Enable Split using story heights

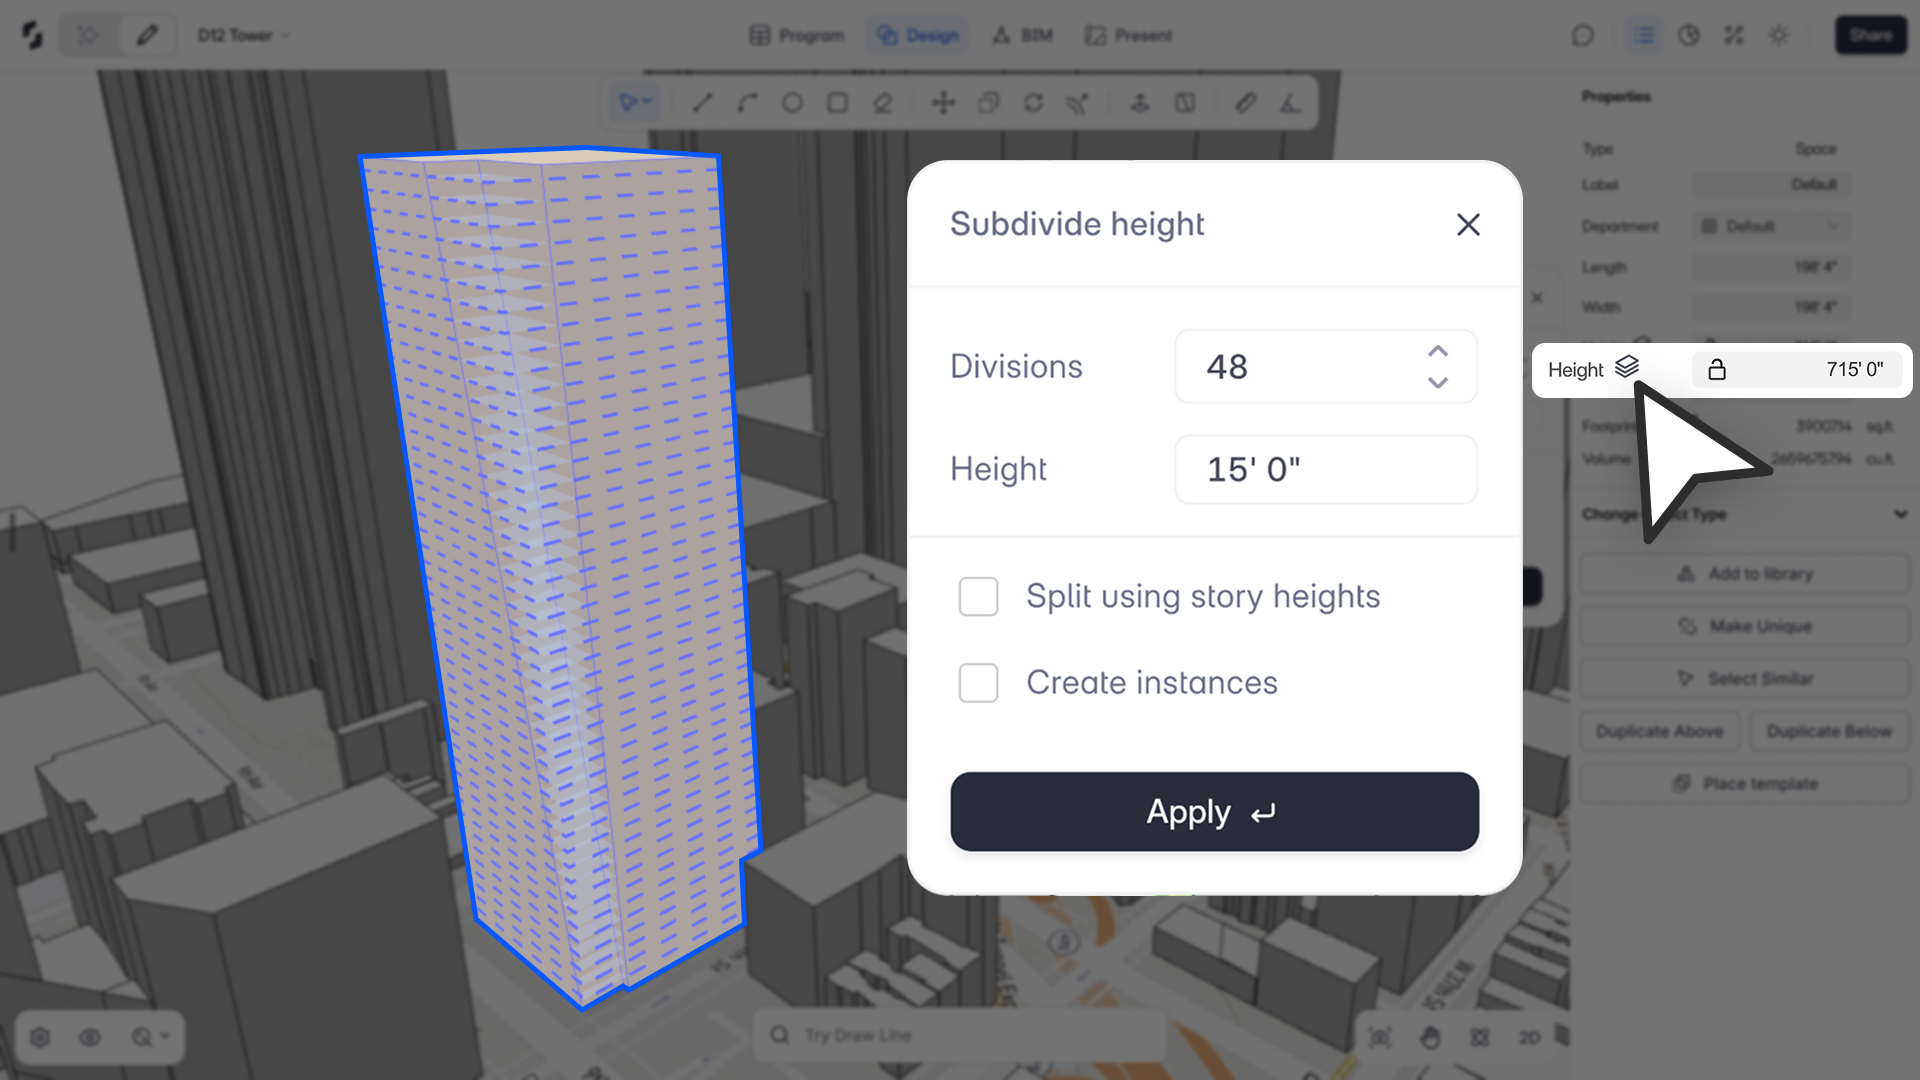pyautogui.click(x=978, y=597)
